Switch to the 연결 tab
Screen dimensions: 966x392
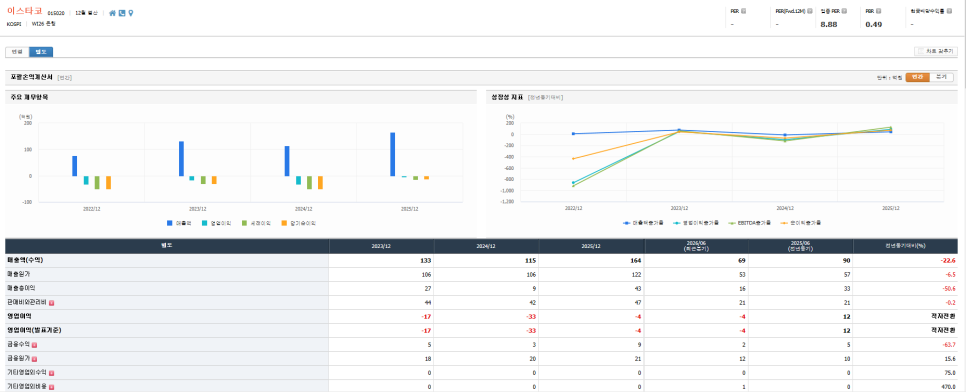17,52
